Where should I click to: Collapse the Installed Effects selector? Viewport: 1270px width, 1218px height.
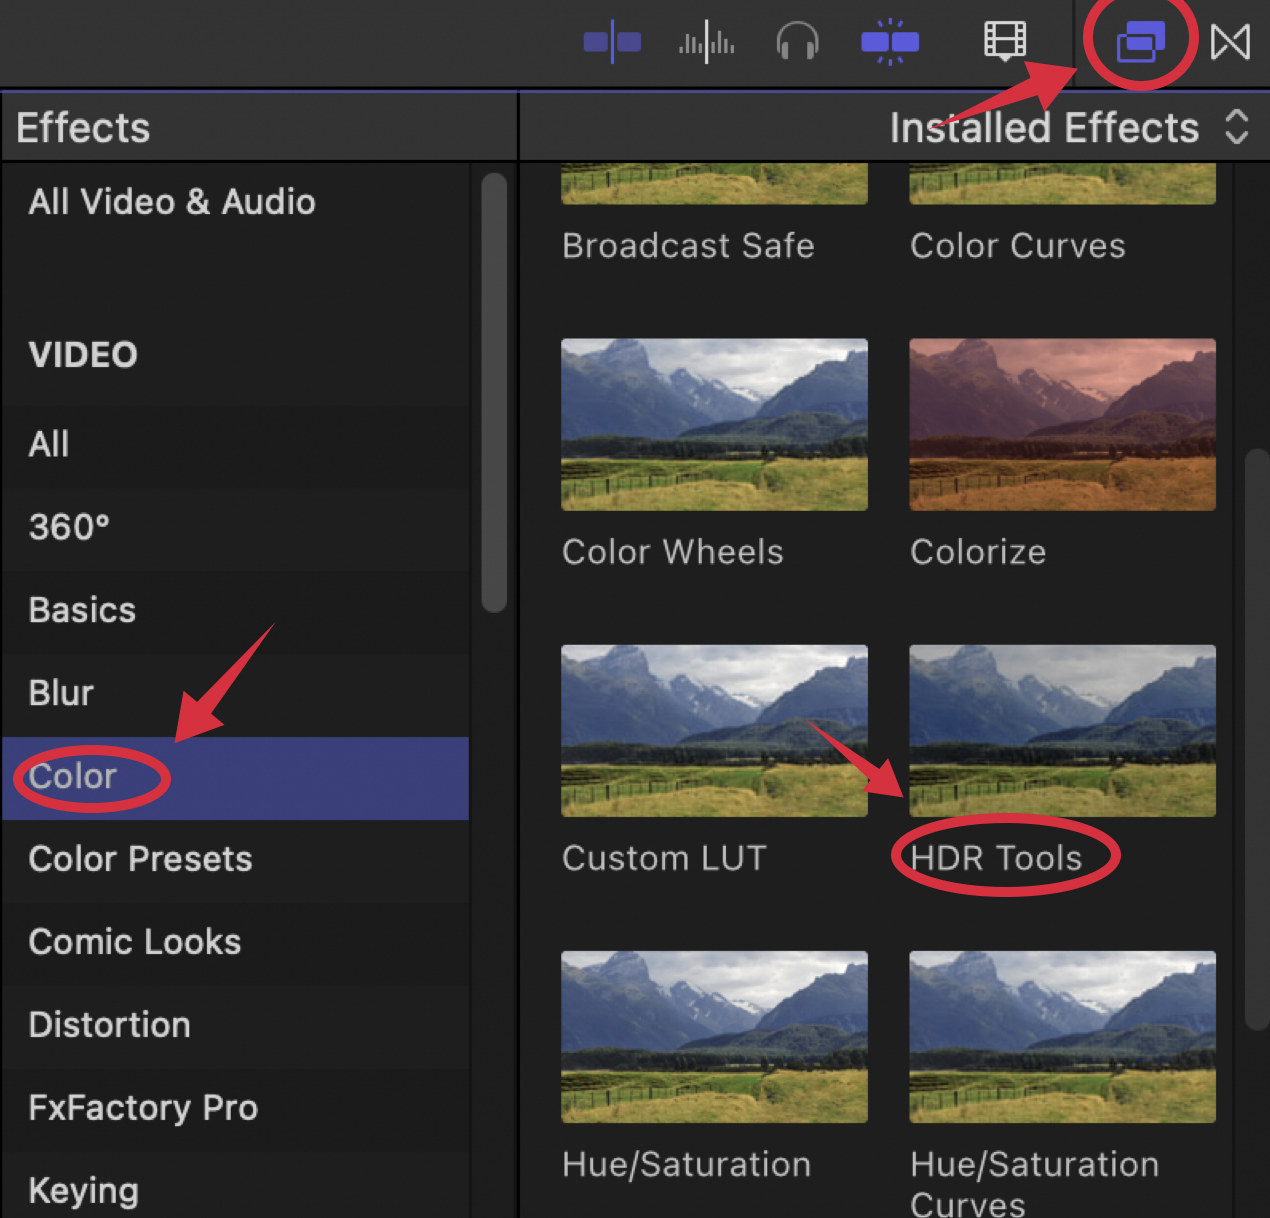1237,127
